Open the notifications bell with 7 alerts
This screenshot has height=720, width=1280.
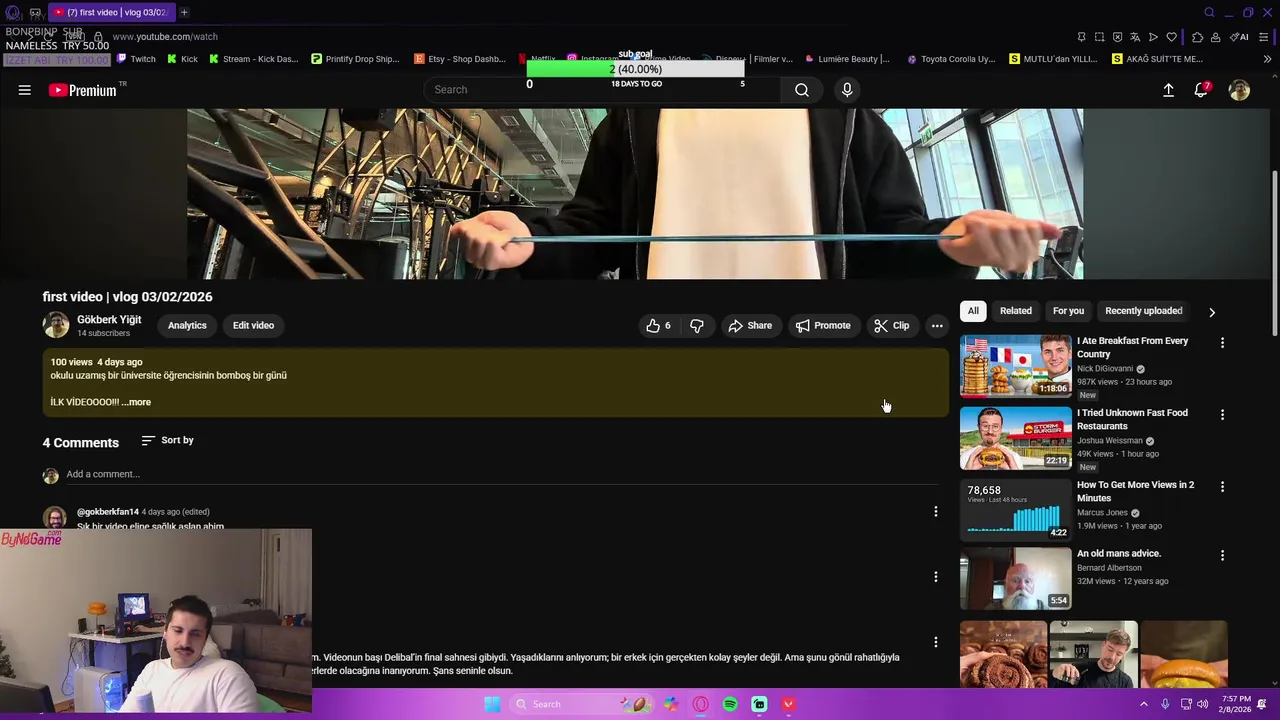click(x=1202, y=90)
